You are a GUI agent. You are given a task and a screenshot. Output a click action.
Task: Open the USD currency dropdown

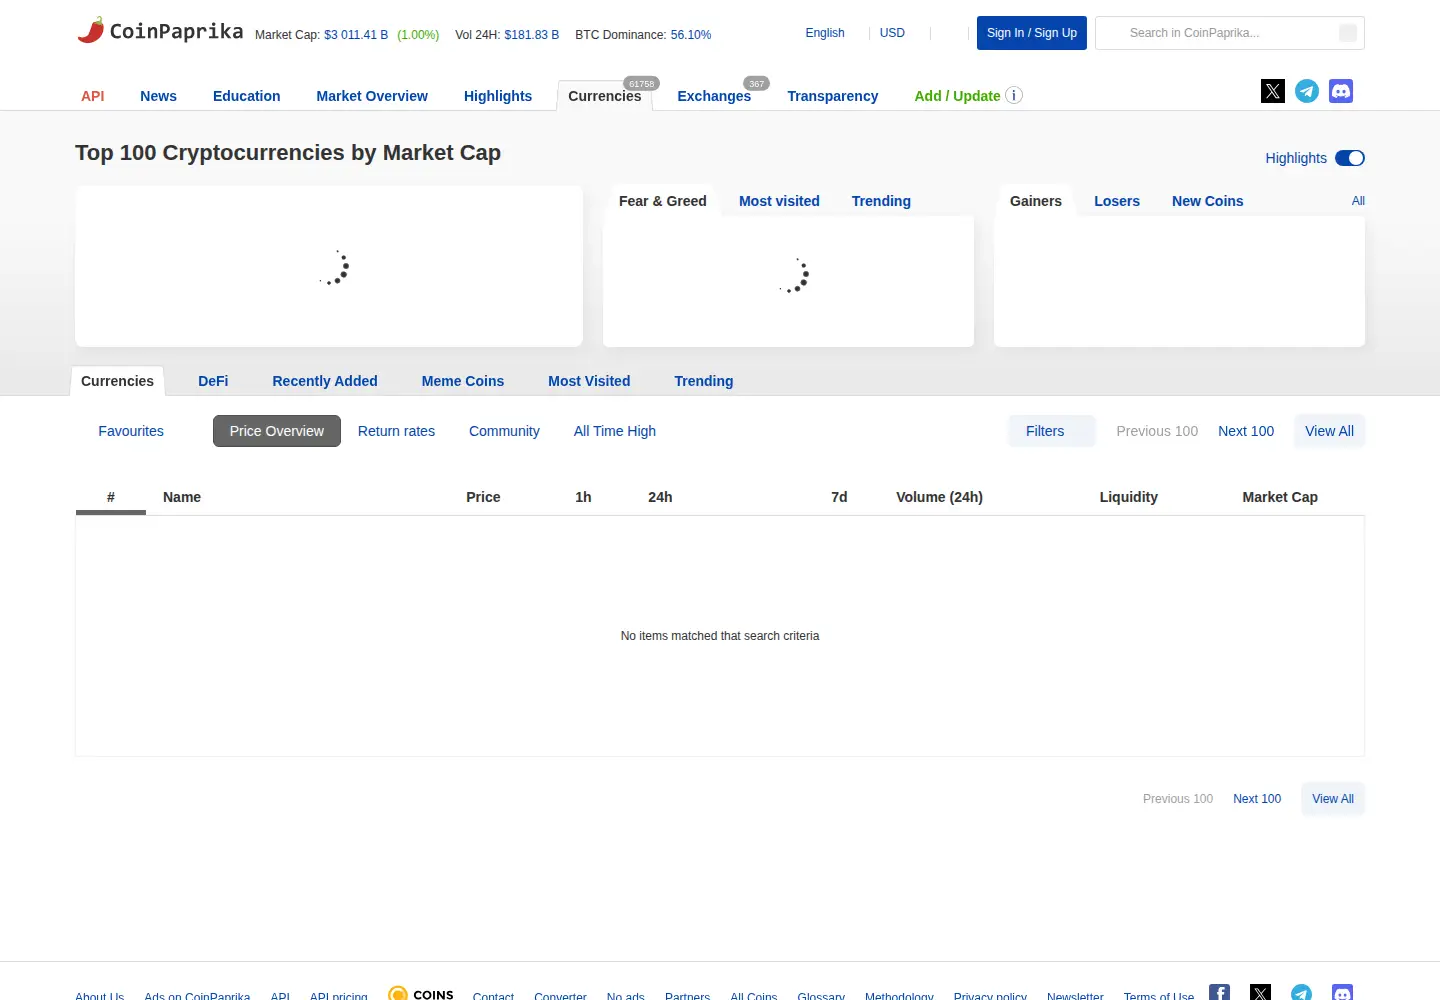pyautogui.click(x=892, y=33)
